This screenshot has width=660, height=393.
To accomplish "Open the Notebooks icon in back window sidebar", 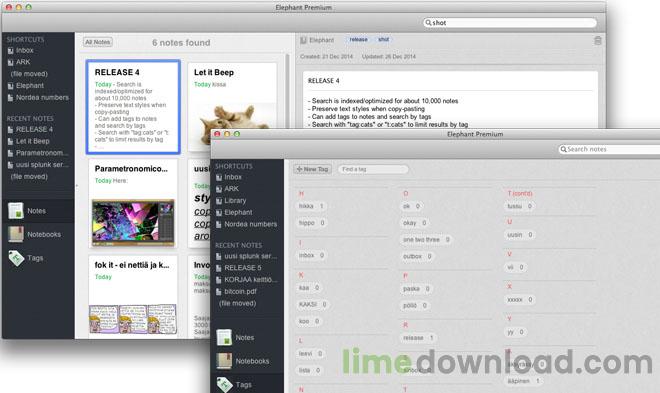I will 16,234.
